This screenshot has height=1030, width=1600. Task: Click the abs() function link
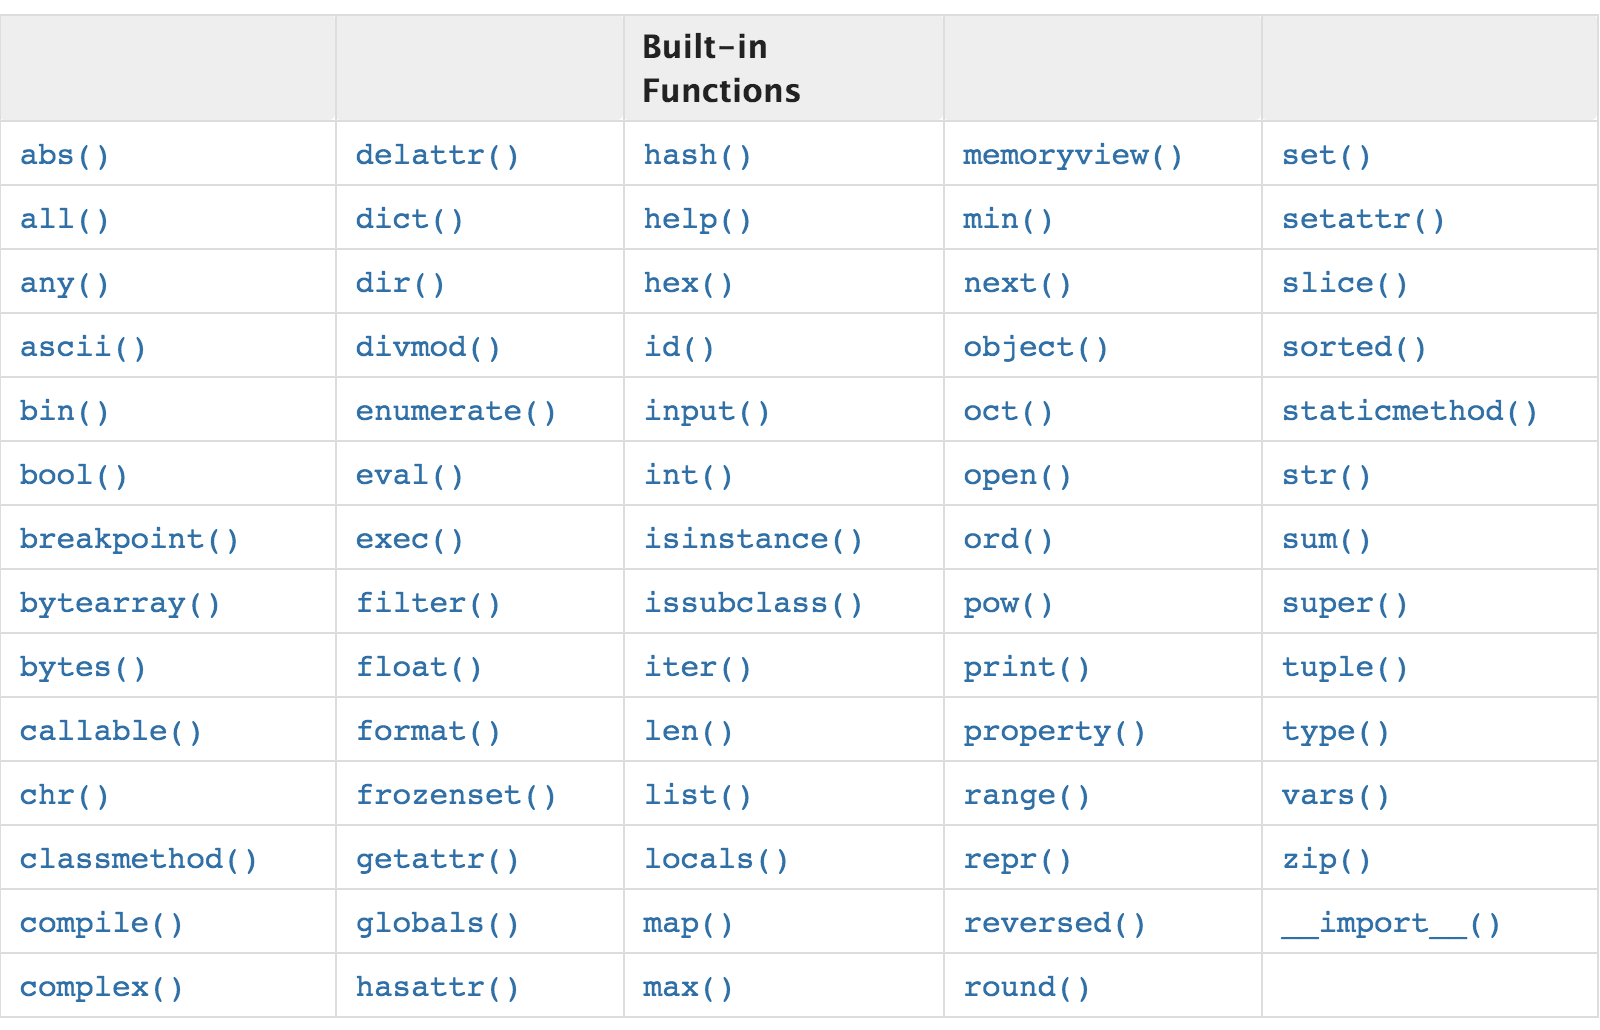[x=64, y=155]
